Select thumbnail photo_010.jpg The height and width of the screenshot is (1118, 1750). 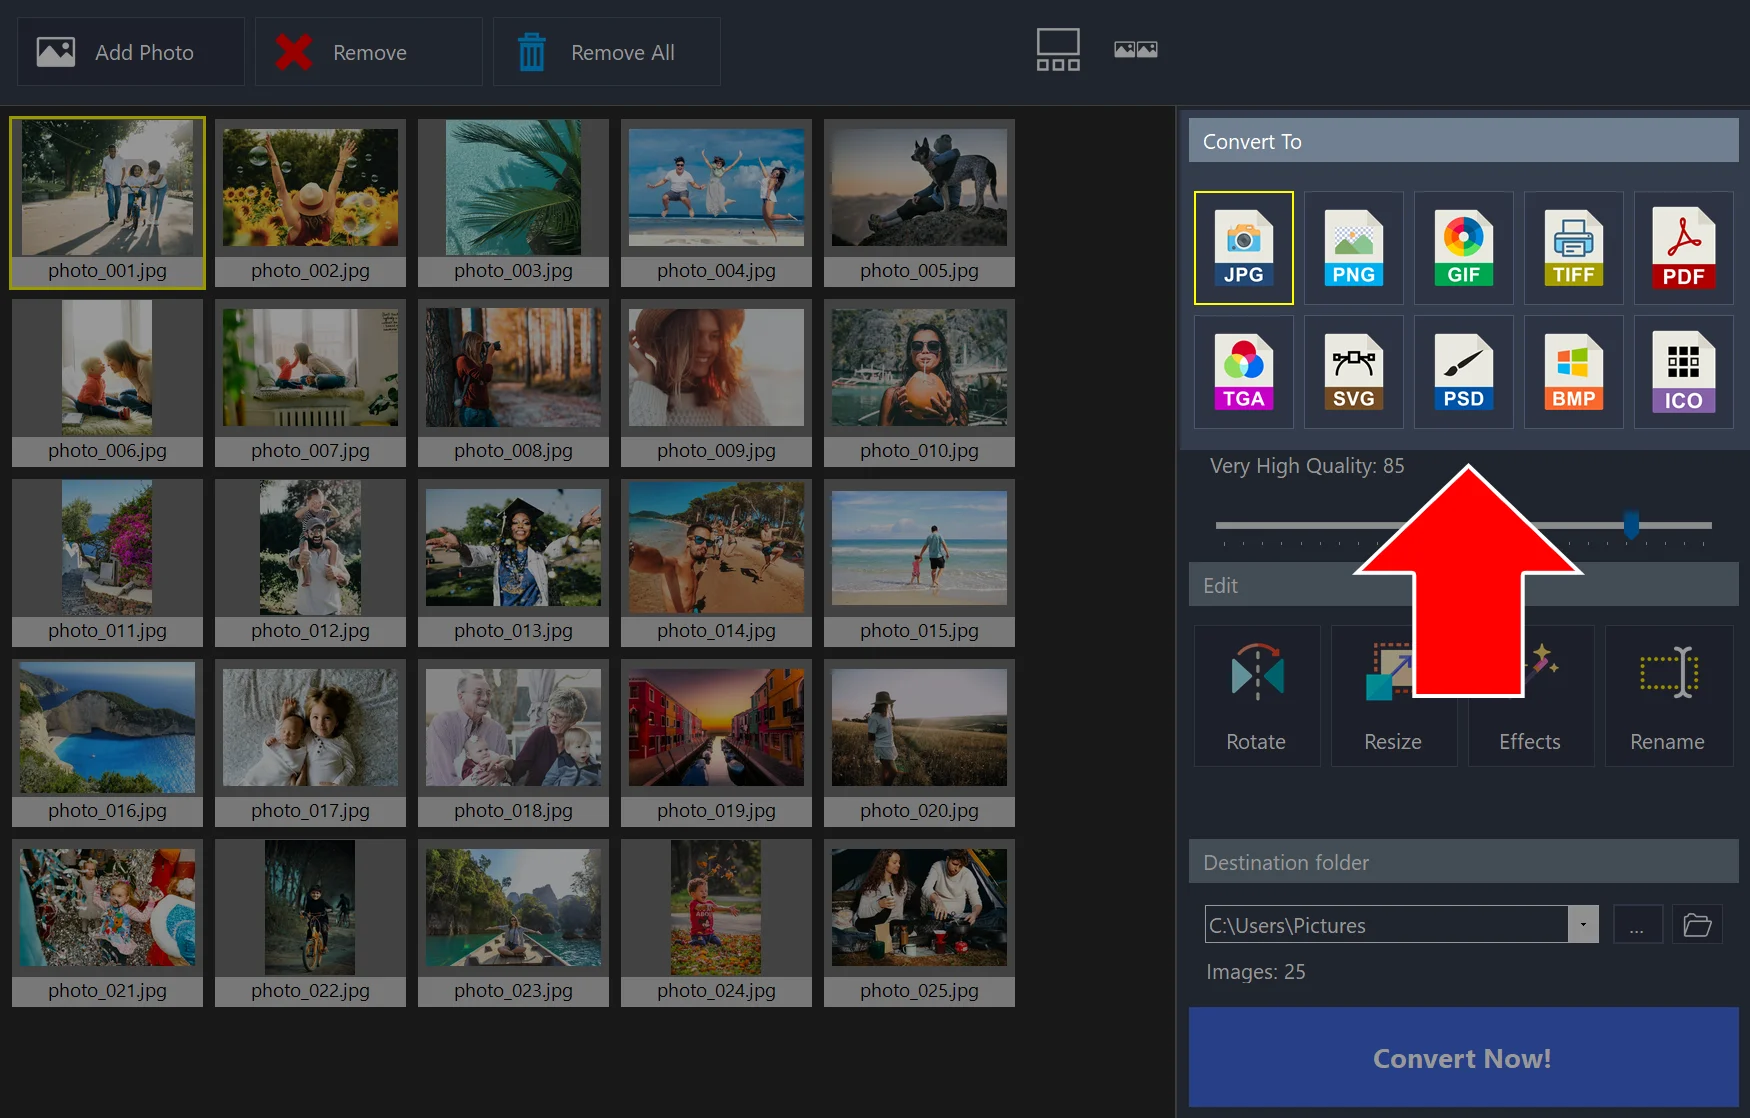919,383
